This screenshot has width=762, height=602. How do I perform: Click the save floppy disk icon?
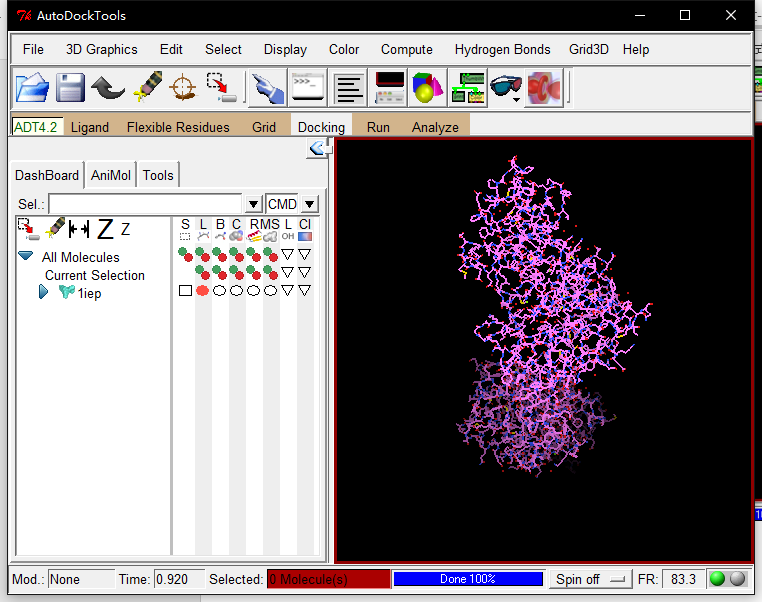click(x=70, y=88)
